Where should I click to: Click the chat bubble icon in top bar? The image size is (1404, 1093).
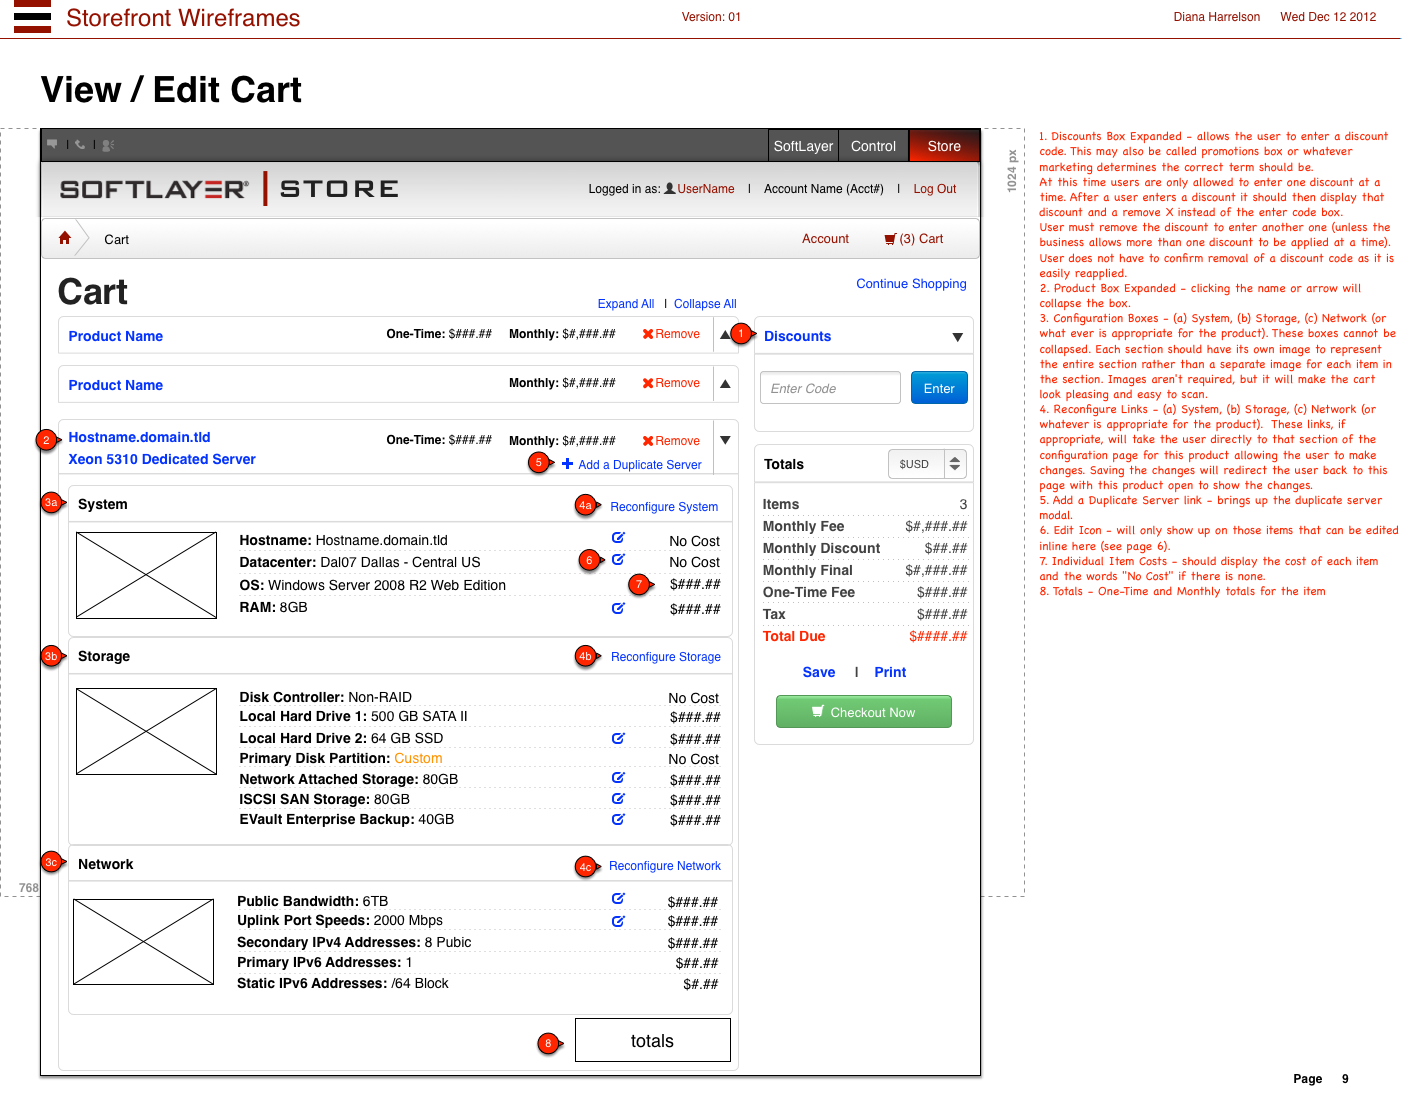(x=52, y=144)
